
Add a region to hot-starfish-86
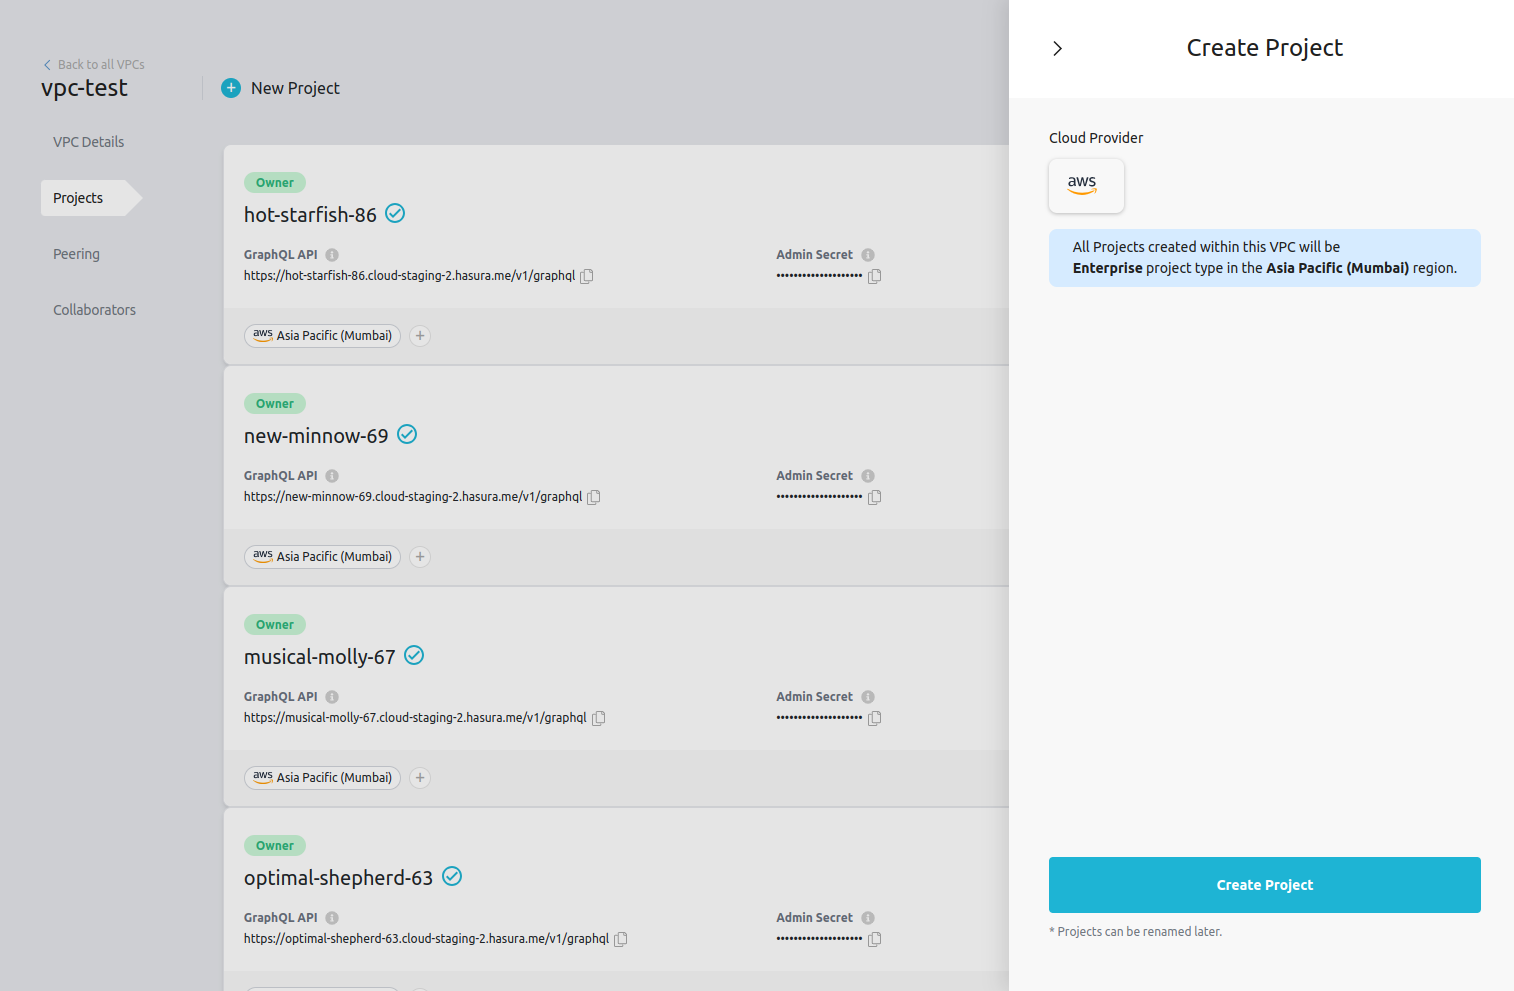click(x=419, y=336)
